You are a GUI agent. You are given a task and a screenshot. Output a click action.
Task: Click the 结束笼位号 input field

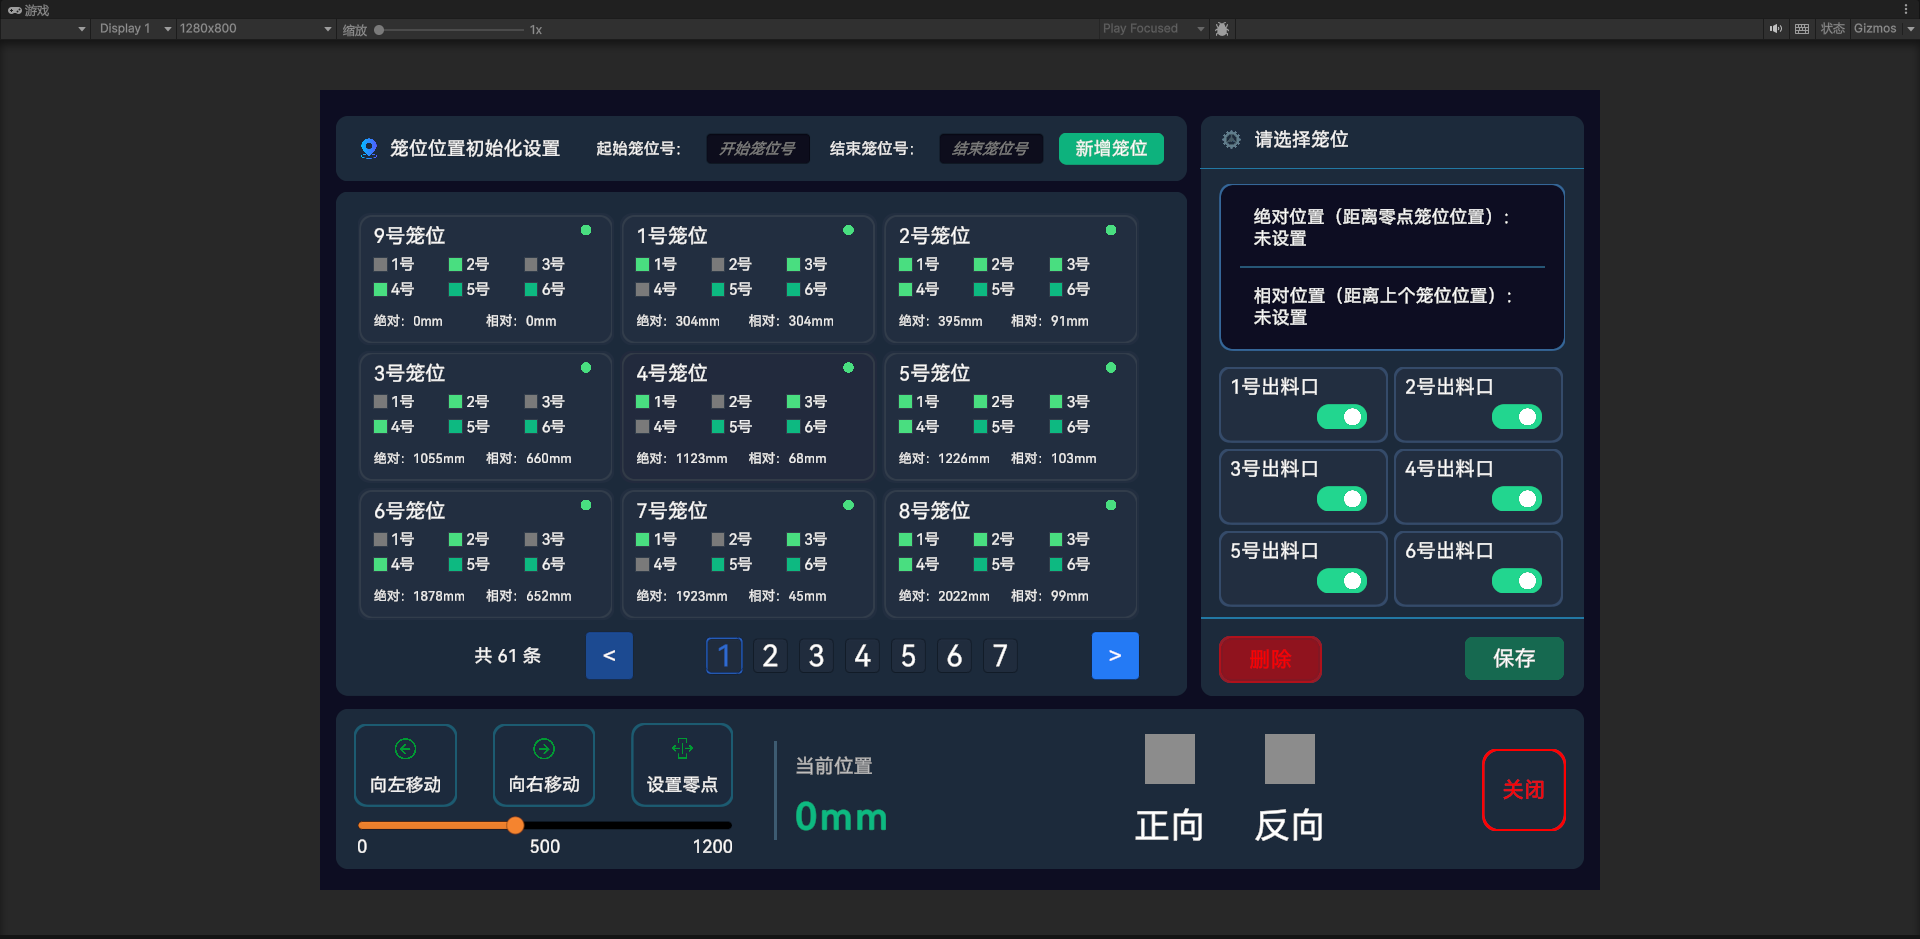(991, 149)
